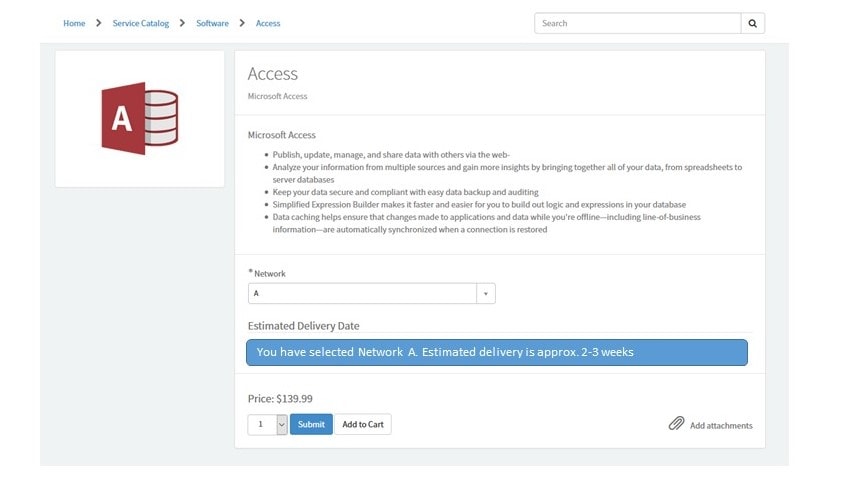Click the chevron after Service Catalog breadcrumb
This screenshot has width=857, height=483.
(183, 23)
